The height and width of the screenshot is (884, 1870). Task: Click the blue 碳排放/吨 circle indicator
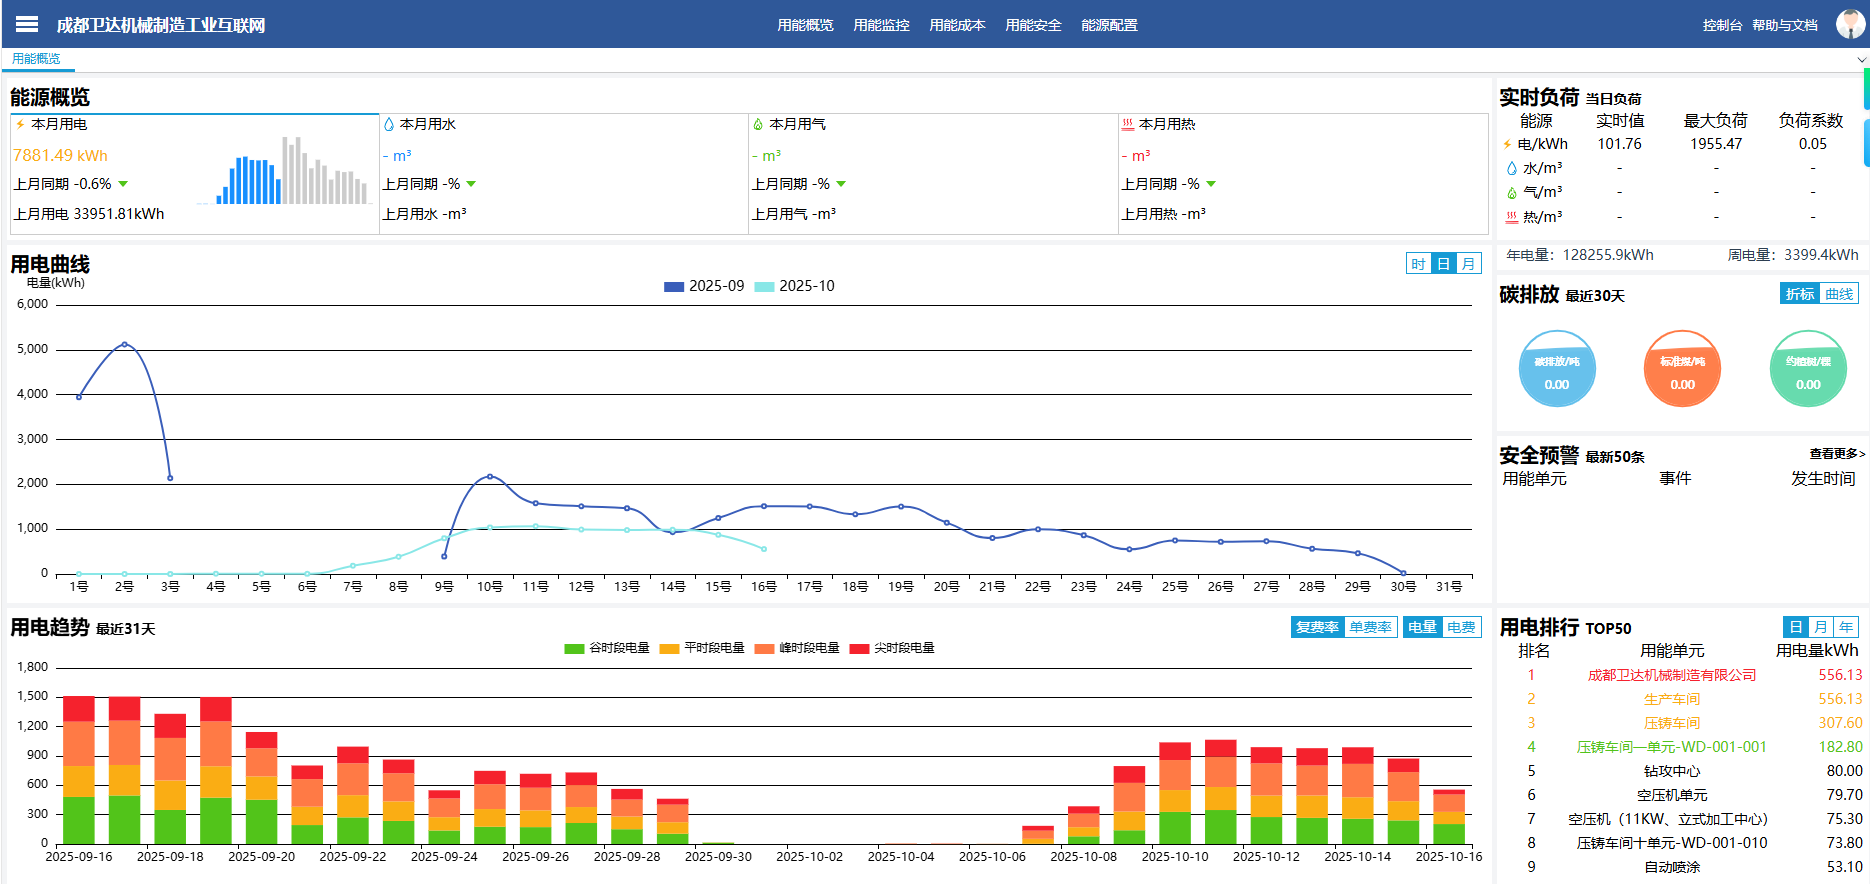[x=1557, y=370]
